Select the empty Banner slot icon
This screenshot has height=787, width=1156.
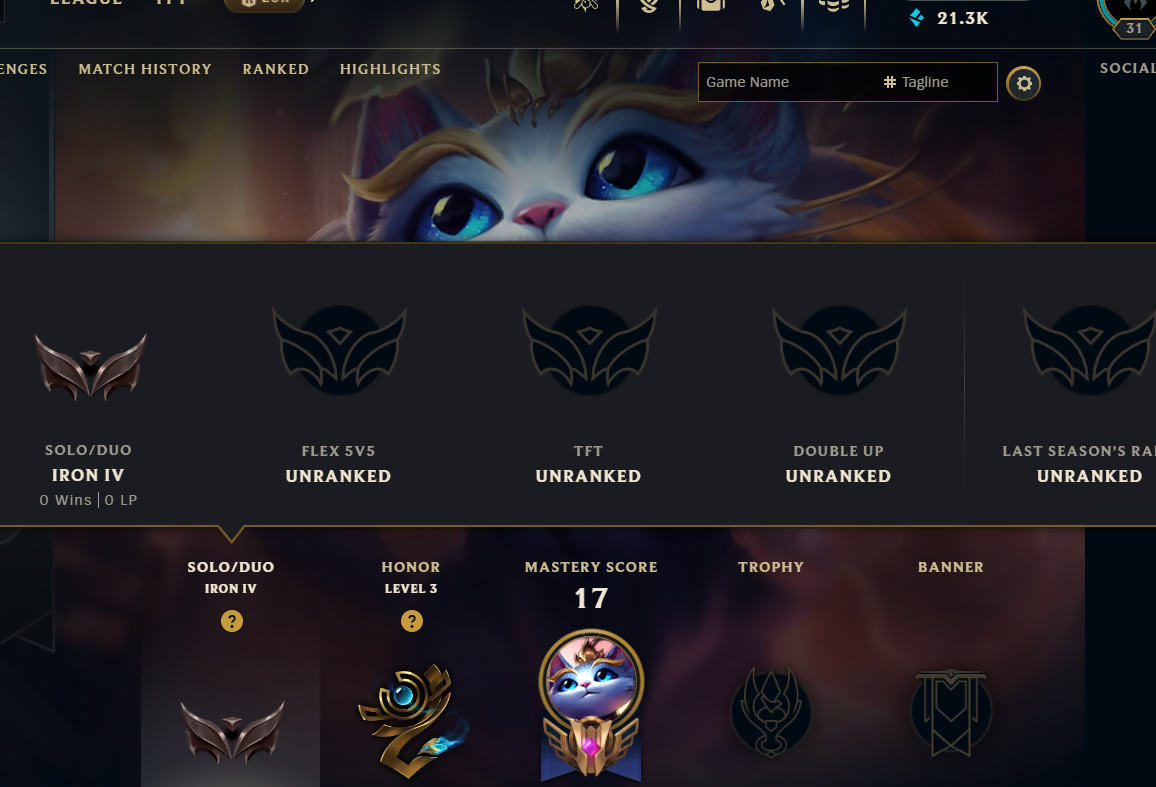pyautogui.click(x=951, y=713)
